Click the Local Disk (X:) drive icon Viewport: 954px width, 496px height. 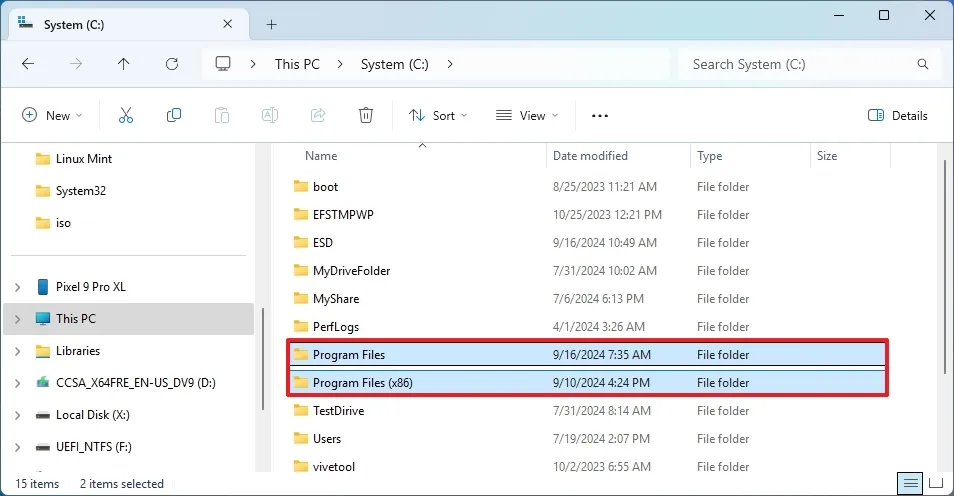(43, 415)
